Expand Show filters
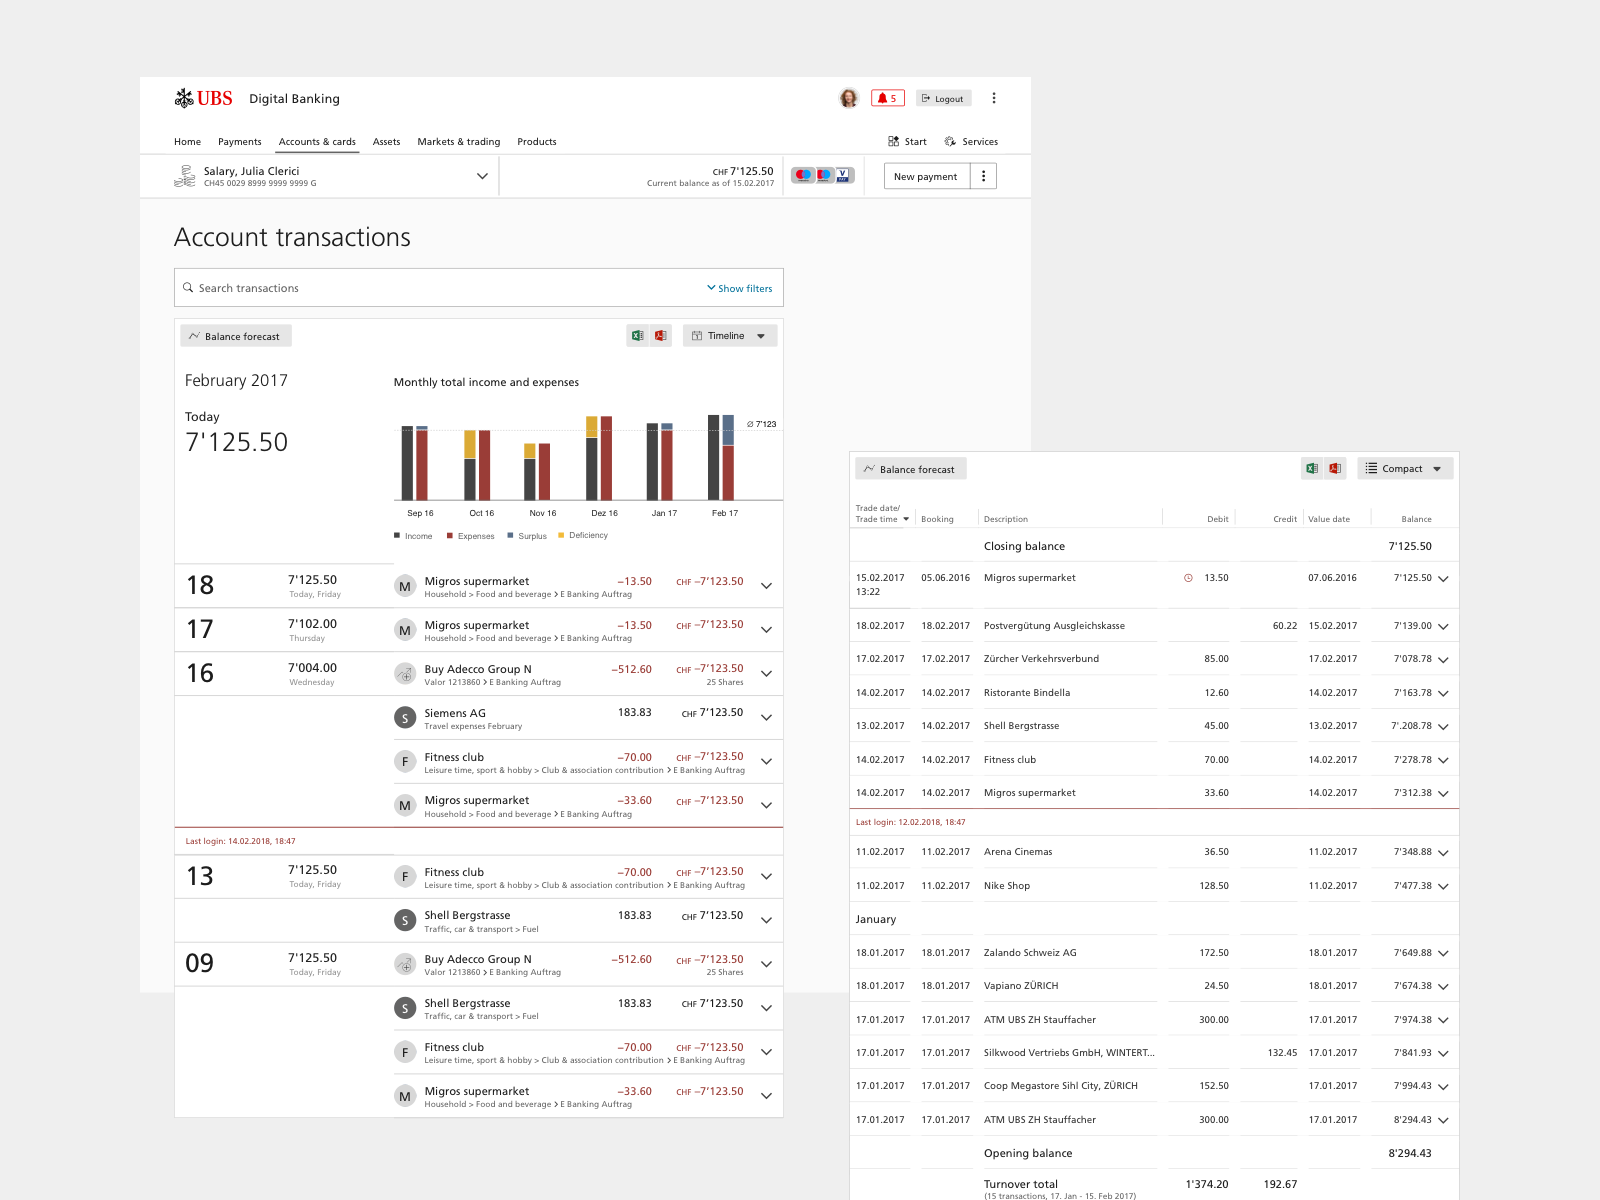 739,288
